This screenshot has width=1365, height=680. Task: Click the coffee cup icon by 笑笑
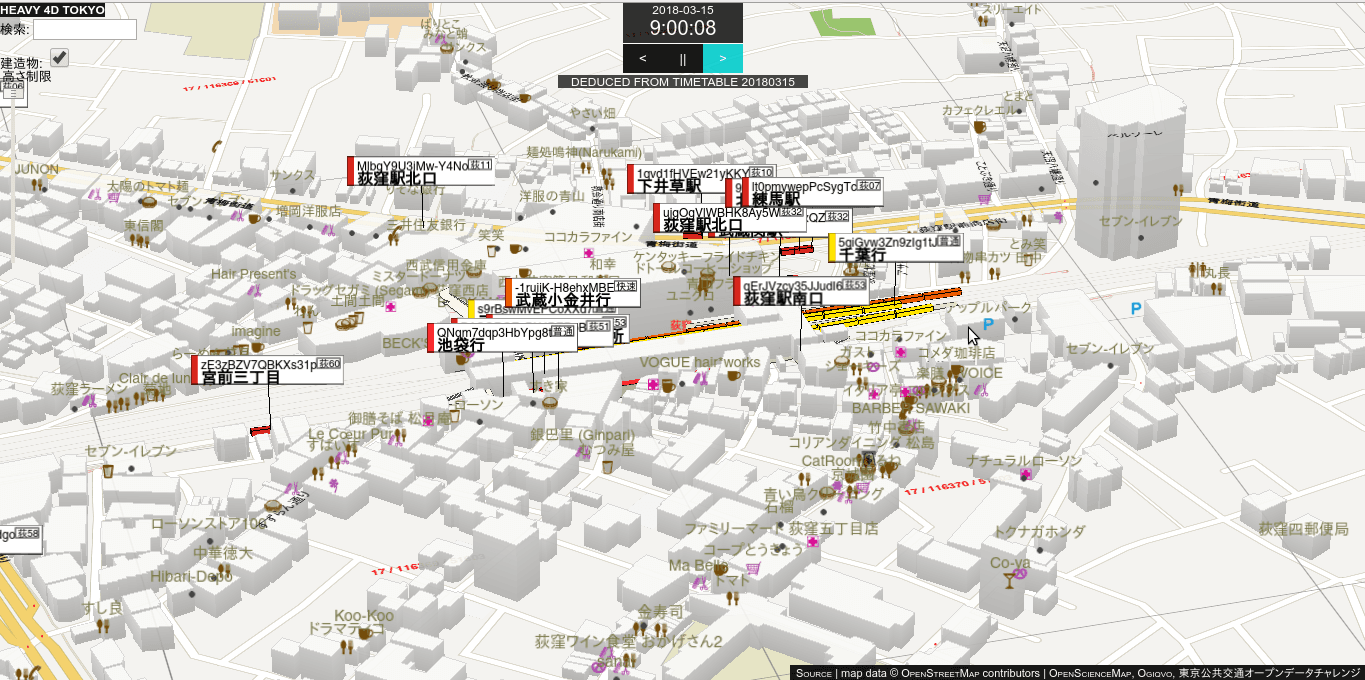(516, 248)
